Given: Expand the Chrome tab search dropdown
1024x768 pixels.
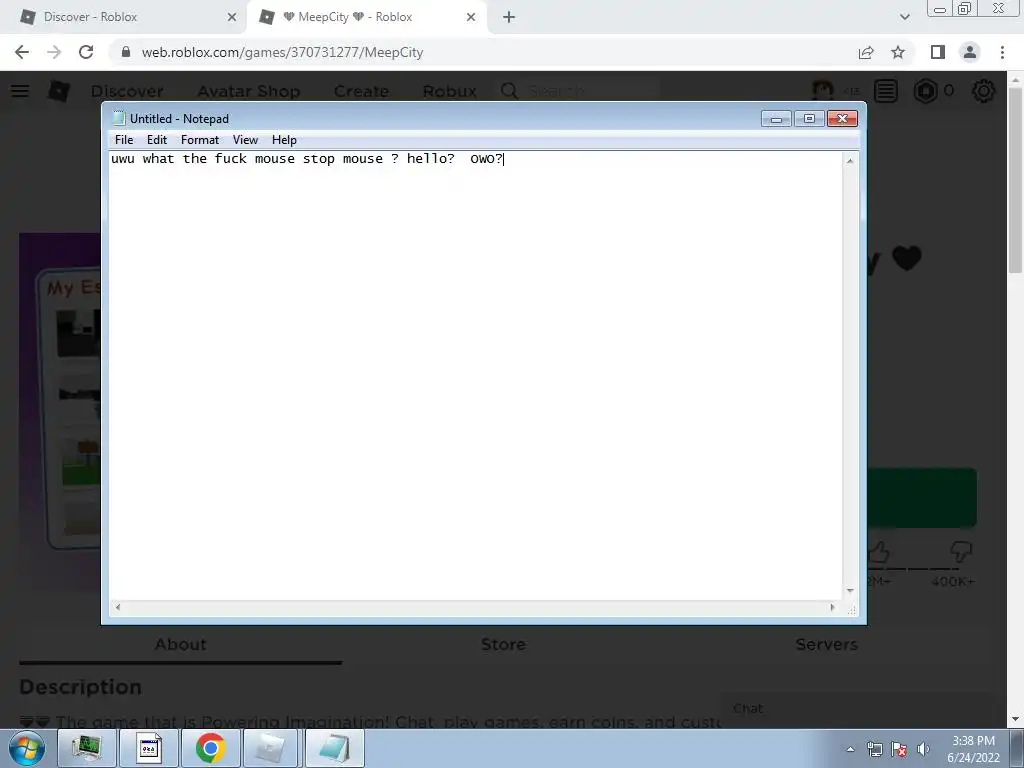Looking at the screenshot, I should tap(904, 18).
